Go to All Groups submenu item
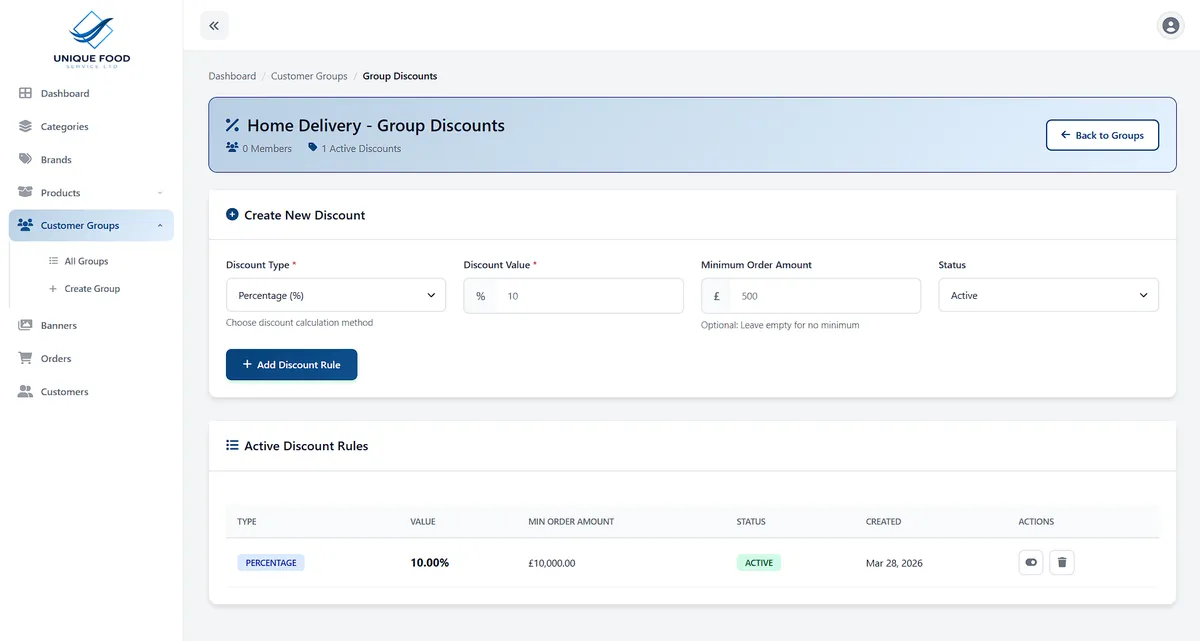This screenshot has width=1200, height=641. [86, 261]
